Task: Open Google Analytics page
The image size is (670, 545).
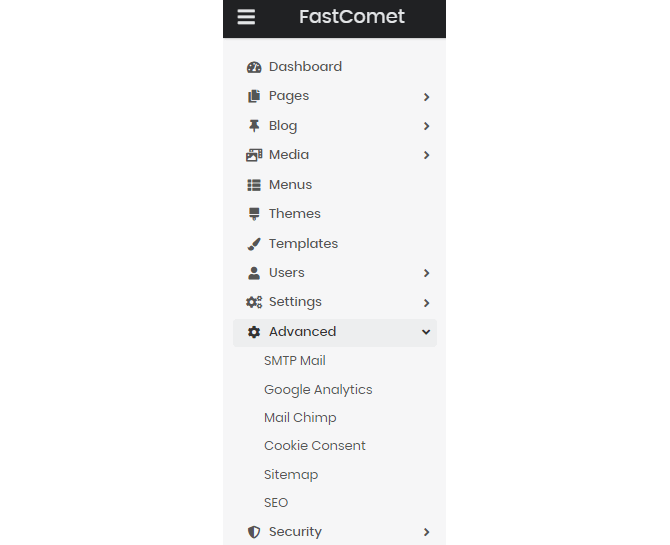Action: 318,390
